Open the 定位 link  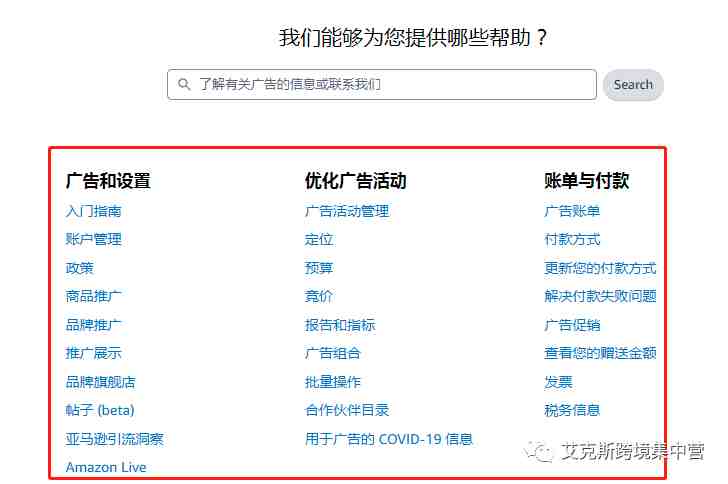tap(319, 240)
